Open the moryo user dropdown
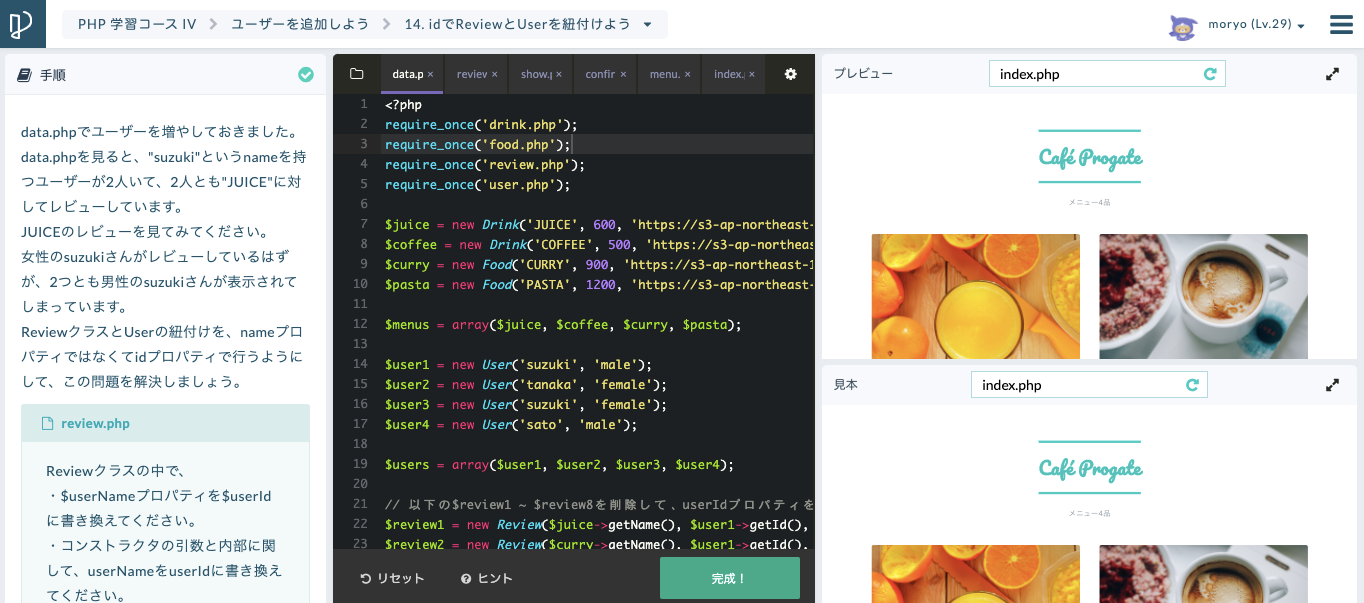The width and height of the screenshot is (1364, 603). click(x=1300, y=26)
